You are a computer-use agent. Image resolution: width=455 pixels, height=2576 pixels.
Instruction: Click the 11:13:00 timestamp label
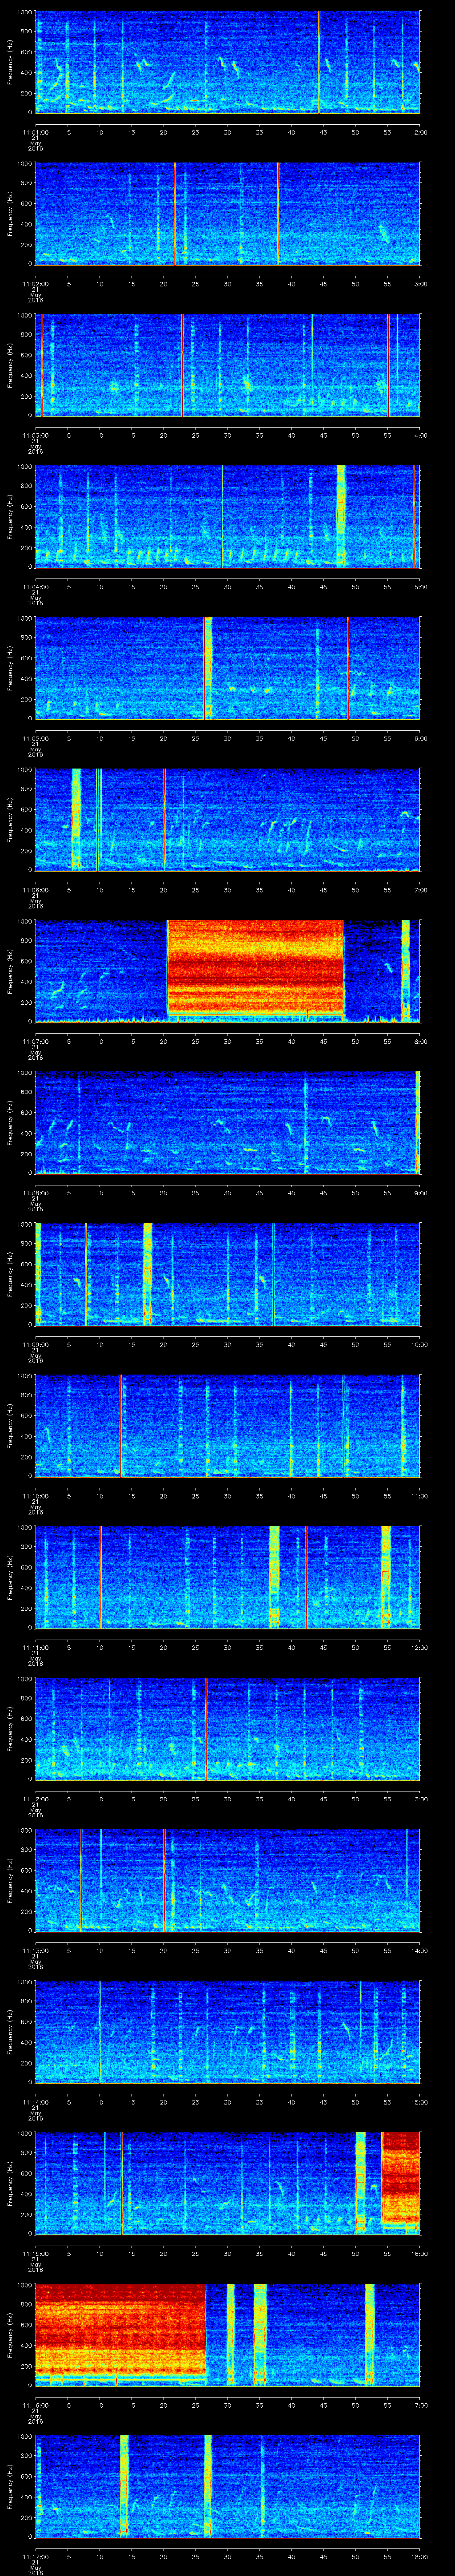pyautogui.click(x=35, y=1950)
